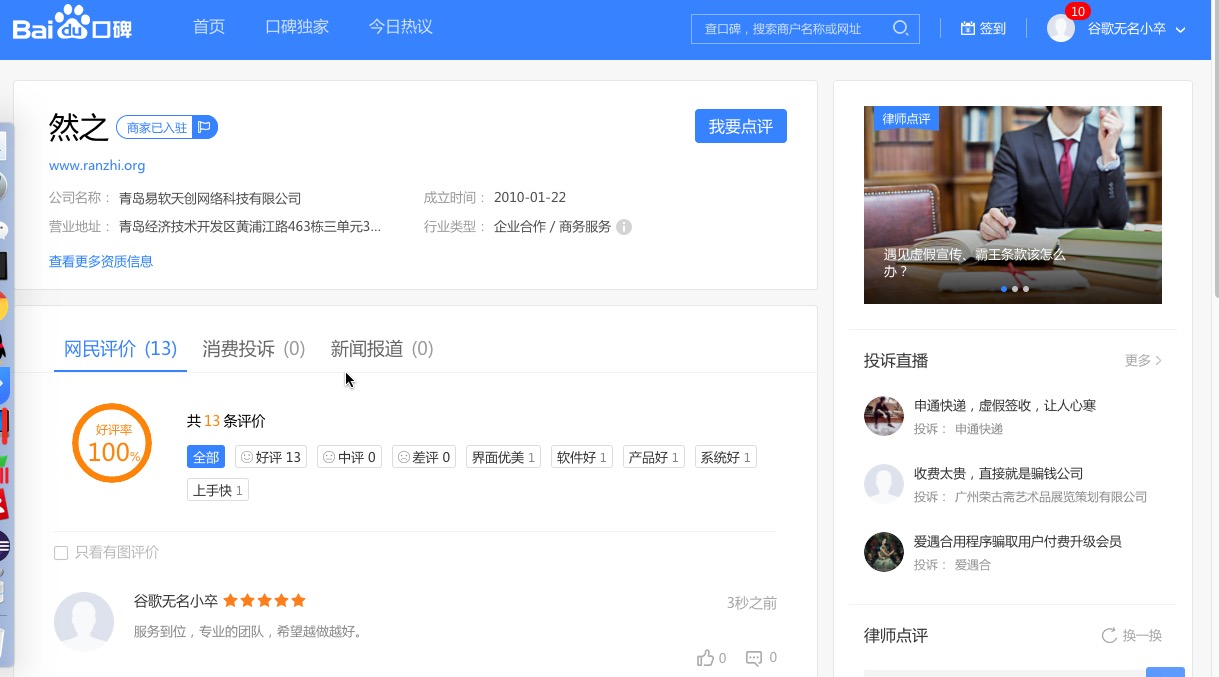Open the 律师点评 banner image
This screenshot has height=677, width=1219.
point(1013,205)
